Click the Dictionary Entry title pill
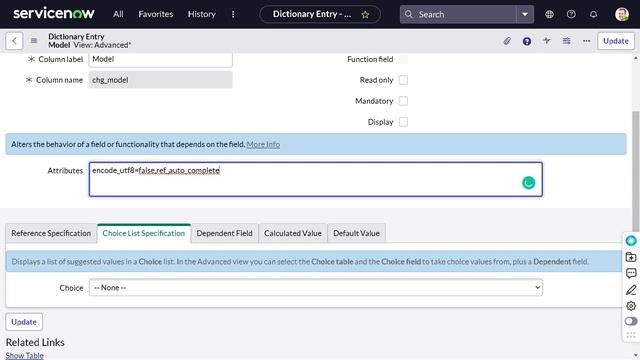 point(320,14)
